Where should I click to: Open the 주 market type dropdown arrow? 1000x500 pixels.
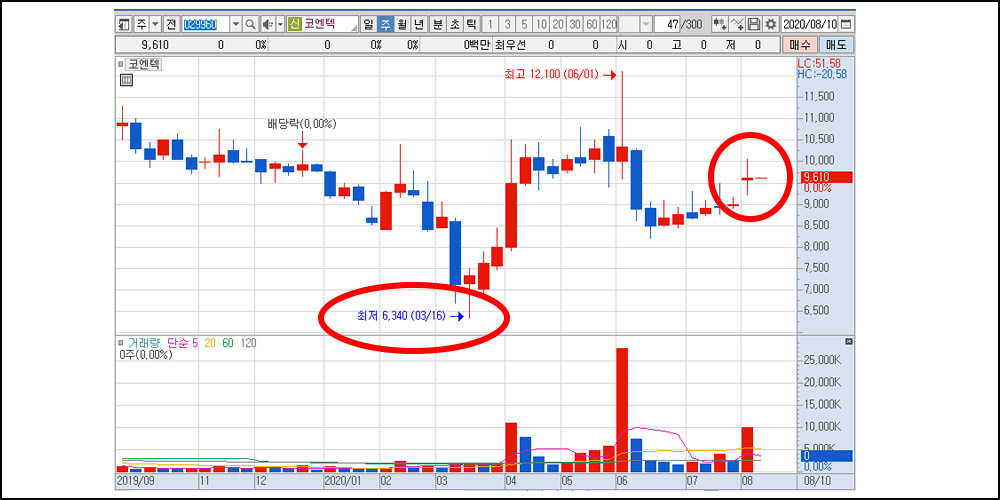point(155,24)
